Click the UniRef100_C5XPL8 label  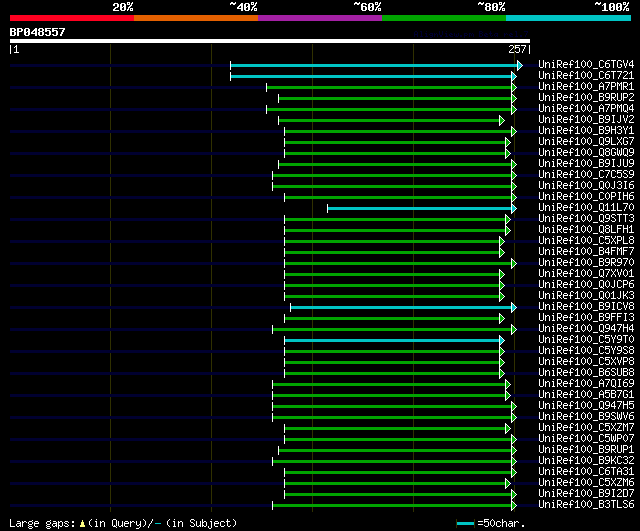tap(586, 241)
